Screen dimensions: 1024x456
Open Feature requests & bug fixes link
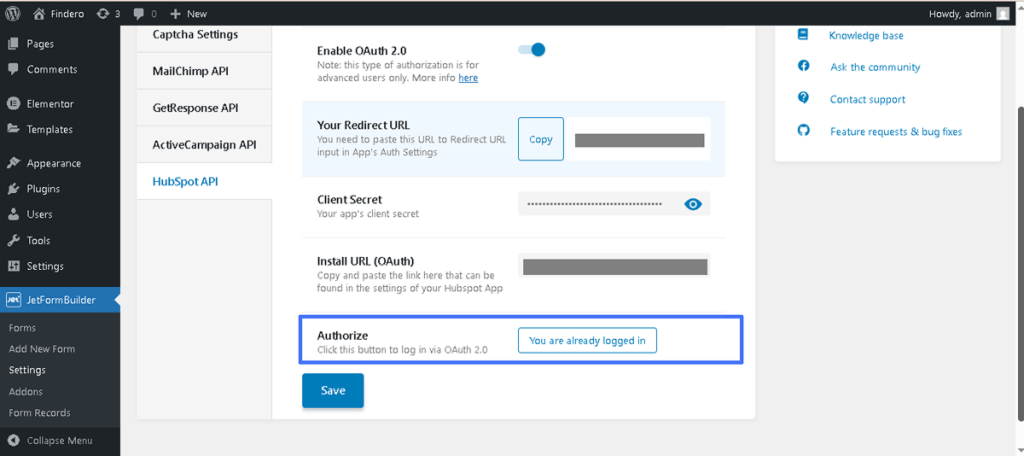[896, 131]
